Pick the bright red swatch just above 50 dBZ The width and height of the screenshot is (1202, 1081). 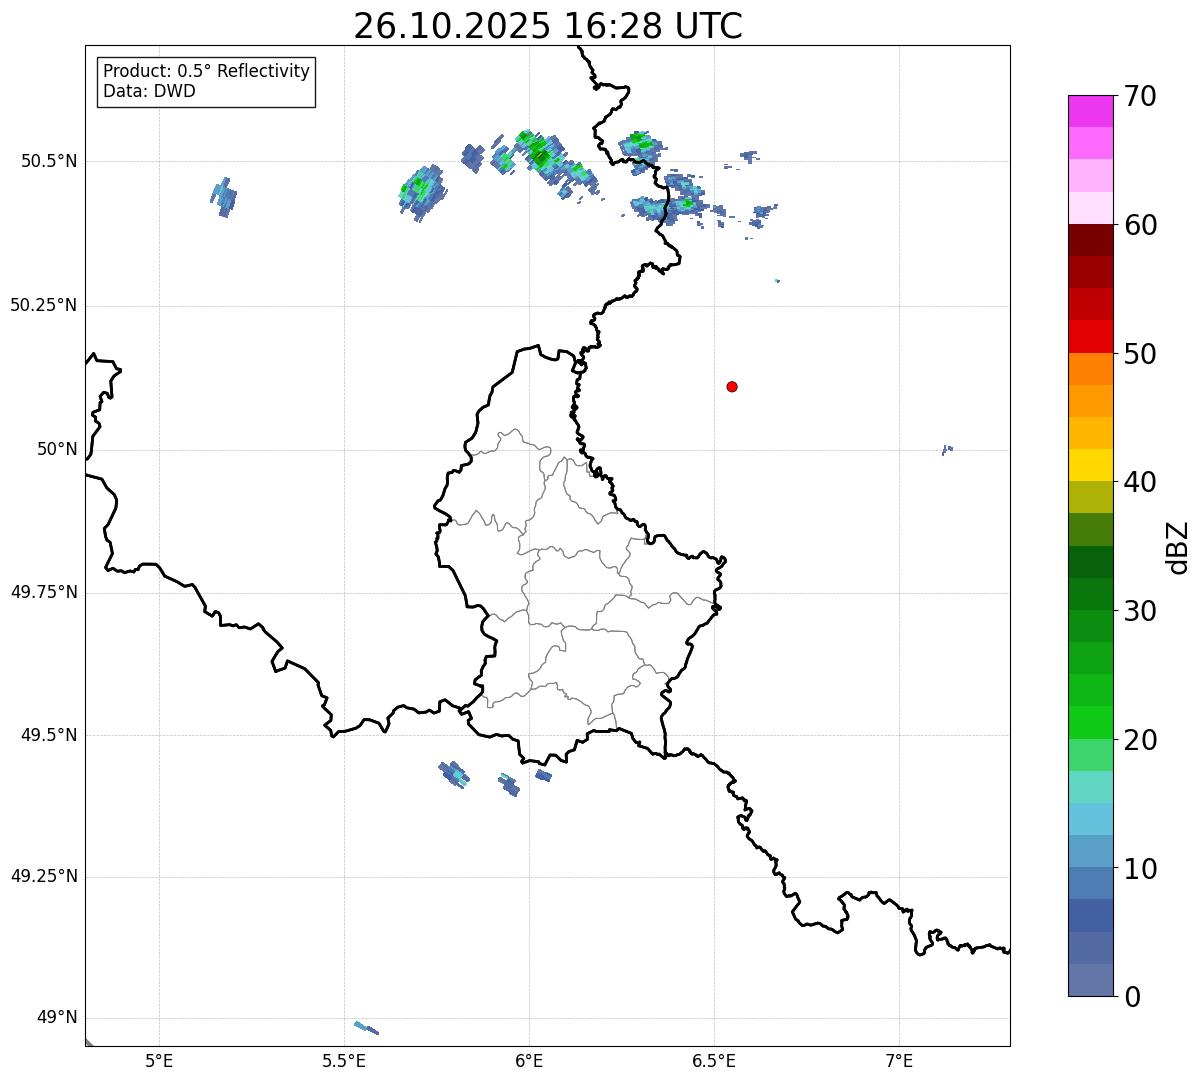point(1090,336)
